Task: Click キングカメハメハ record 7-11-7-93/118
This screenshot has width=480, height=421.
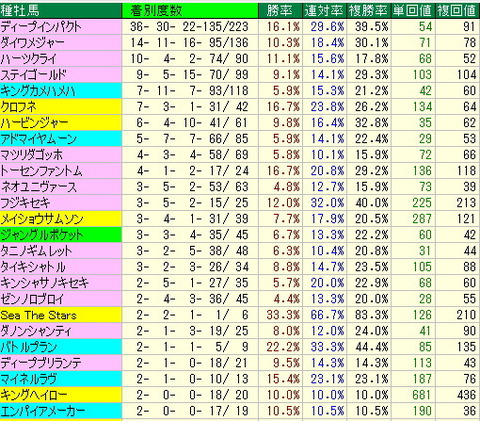Action: click(193, 91)
